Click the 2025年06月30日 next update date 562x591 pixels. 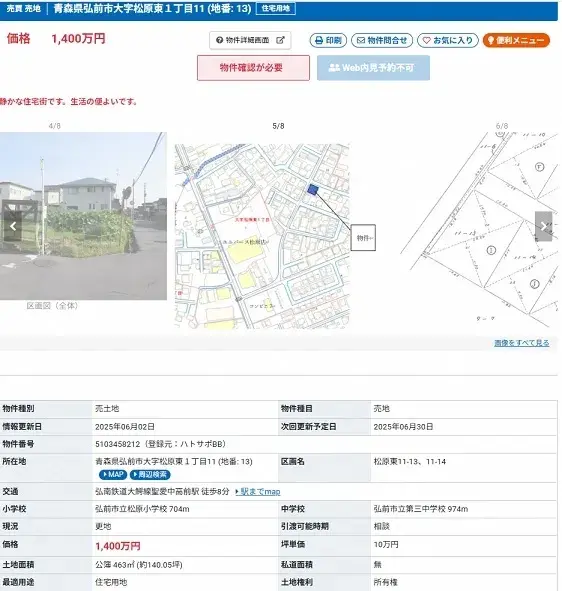(403, 427)
